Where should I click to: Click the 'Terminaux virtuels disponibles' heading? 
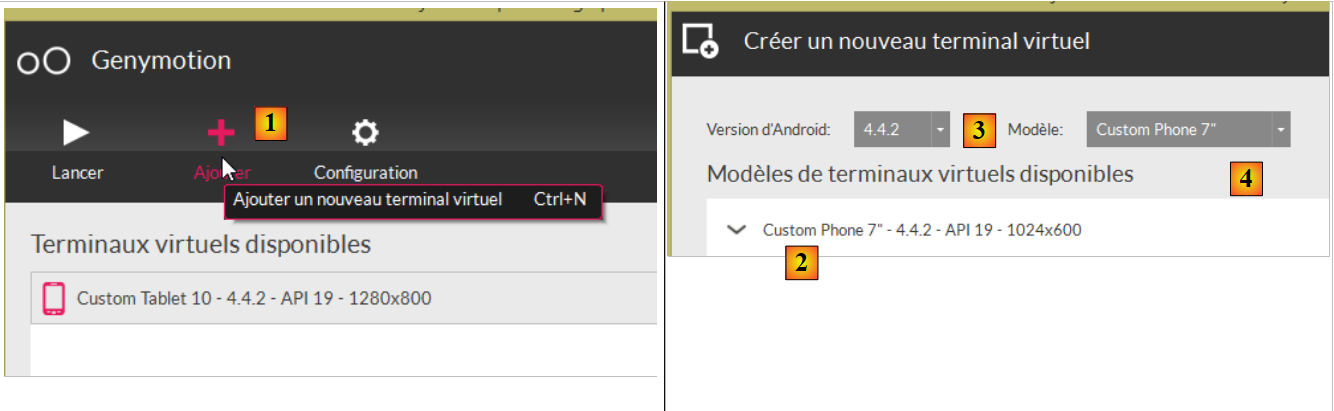click(201, 244)
